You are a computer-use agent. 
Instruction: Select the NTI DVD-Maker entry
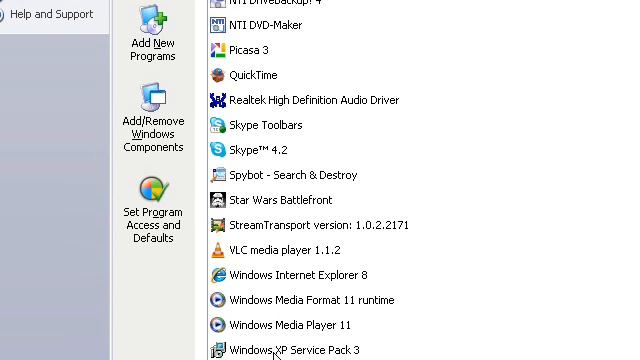pos(266,25)
